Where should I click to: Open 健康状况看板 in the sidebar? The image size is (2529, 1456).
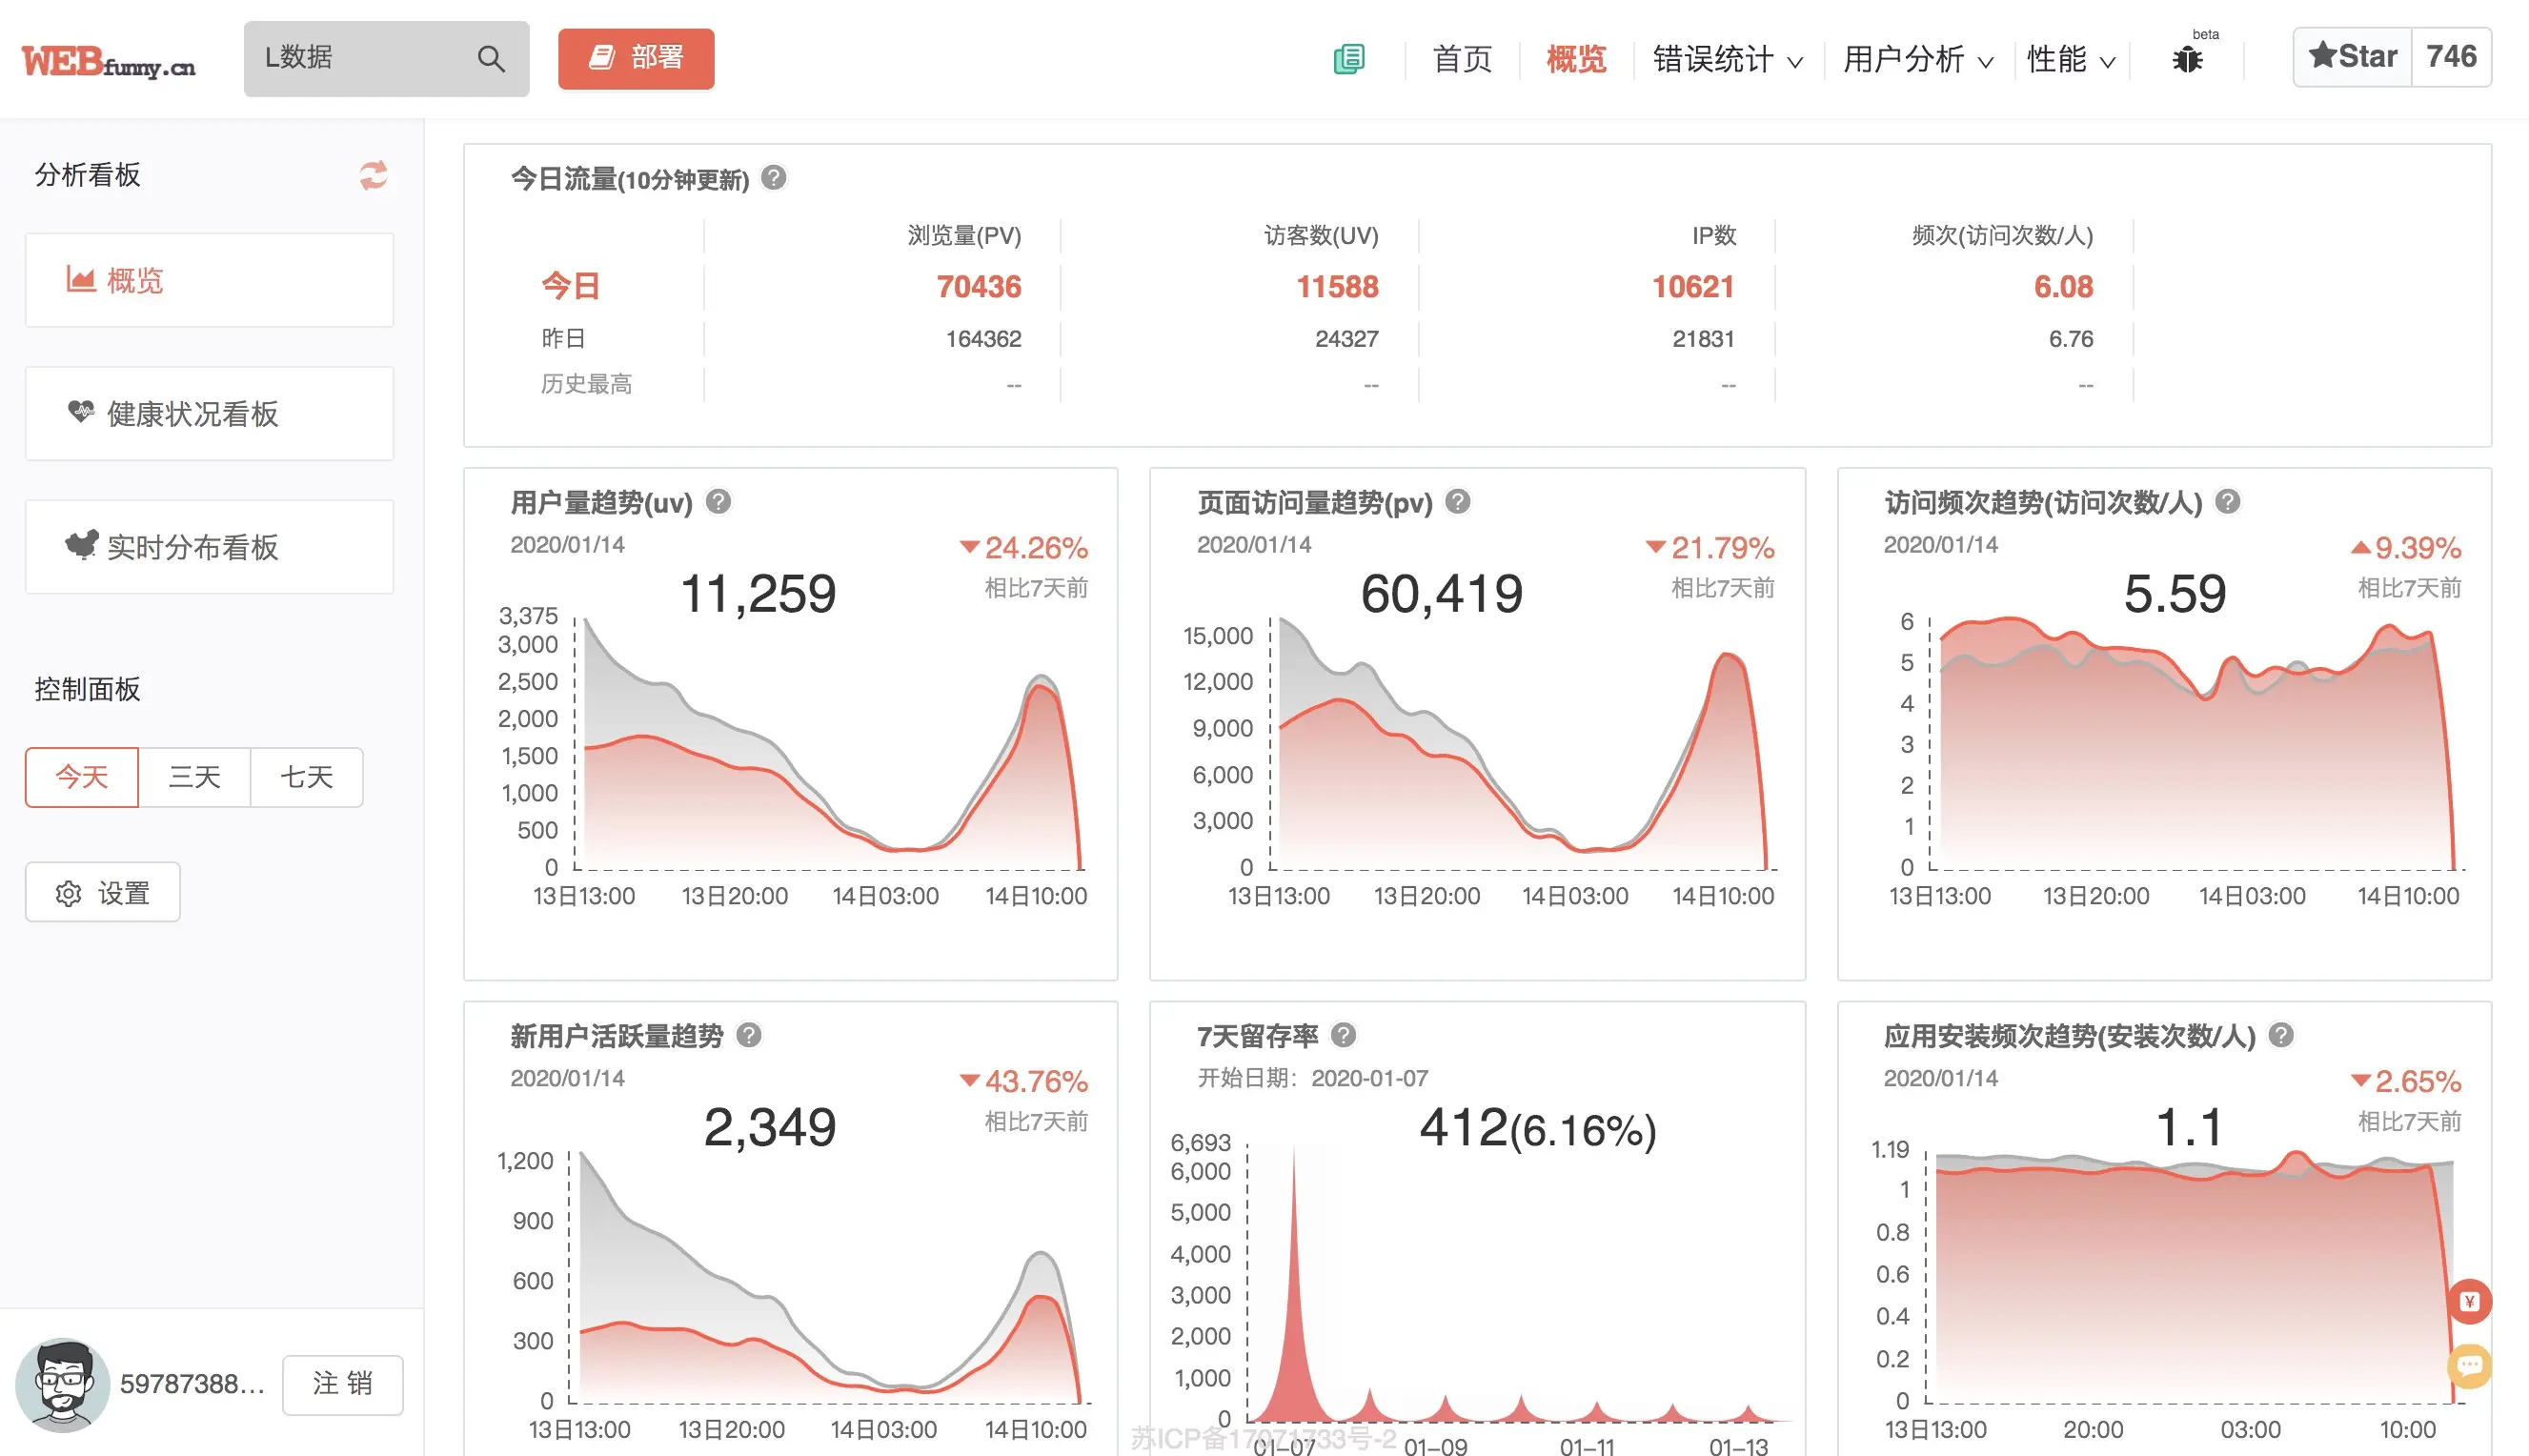[209, 414]
